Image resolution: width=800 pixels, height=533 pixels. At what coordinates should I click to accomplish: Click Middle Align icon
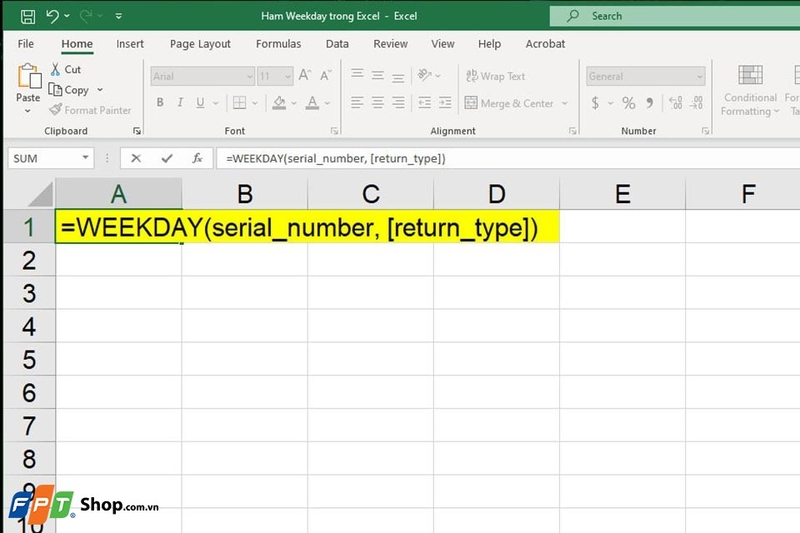pos(378,75)
